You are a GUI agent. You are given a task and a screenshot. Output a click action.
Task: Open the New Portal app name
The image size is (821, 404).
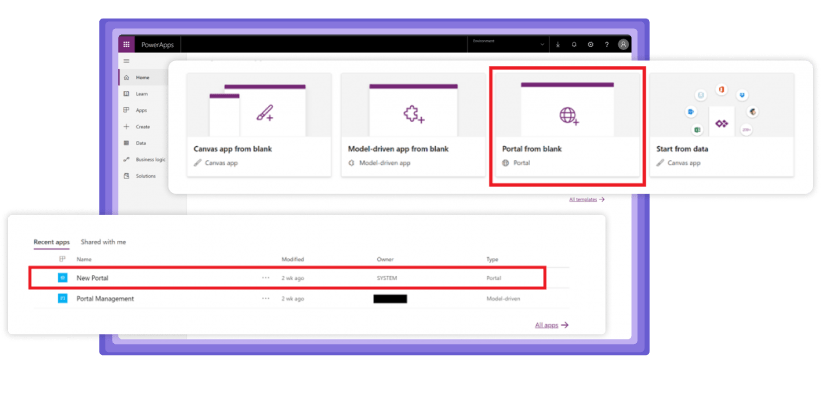[x=93, y=278]
